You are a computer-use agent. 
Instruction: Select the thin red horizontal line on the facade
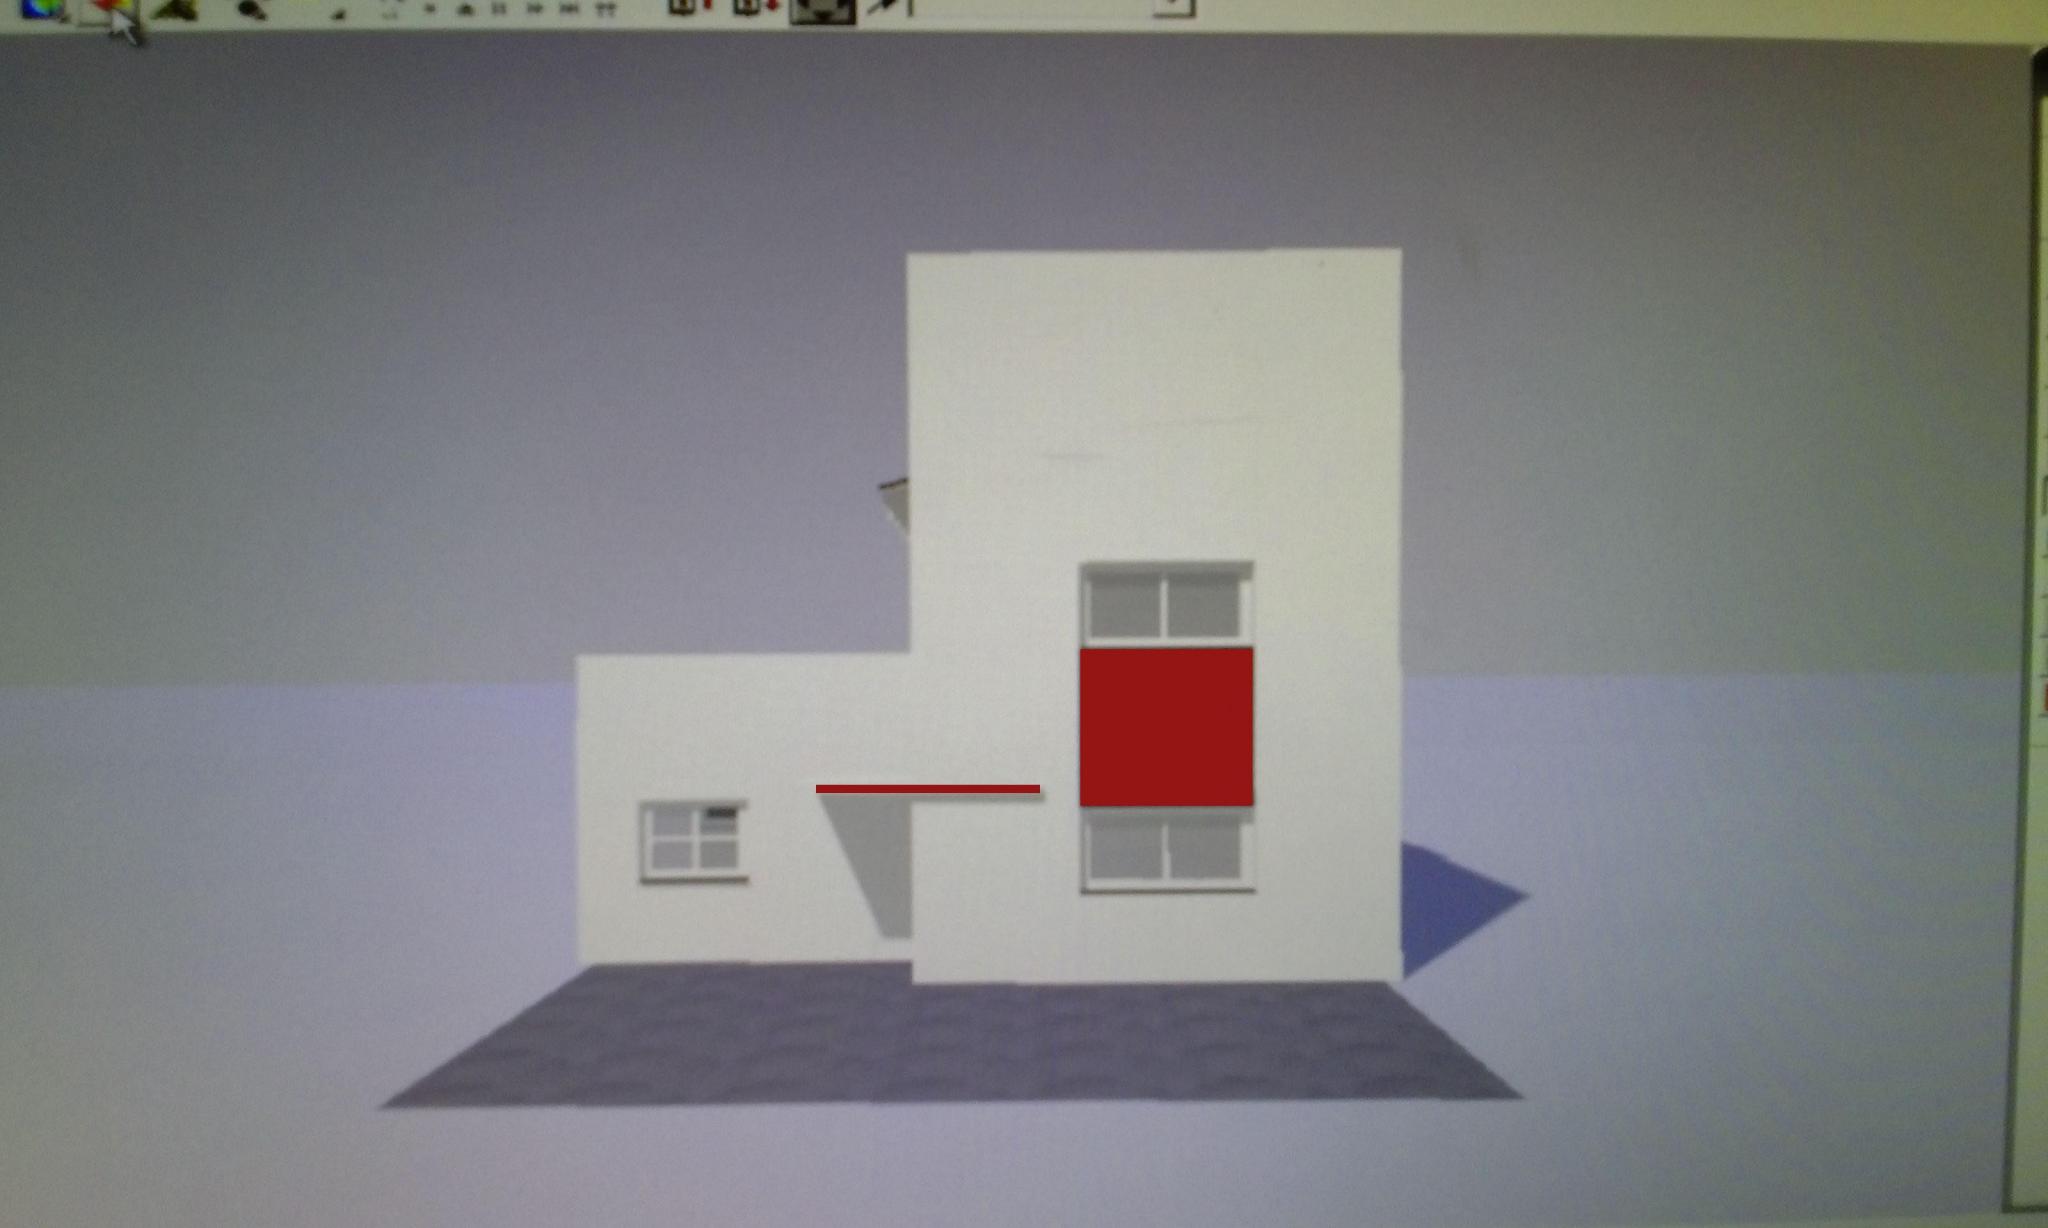click(927, 789)
